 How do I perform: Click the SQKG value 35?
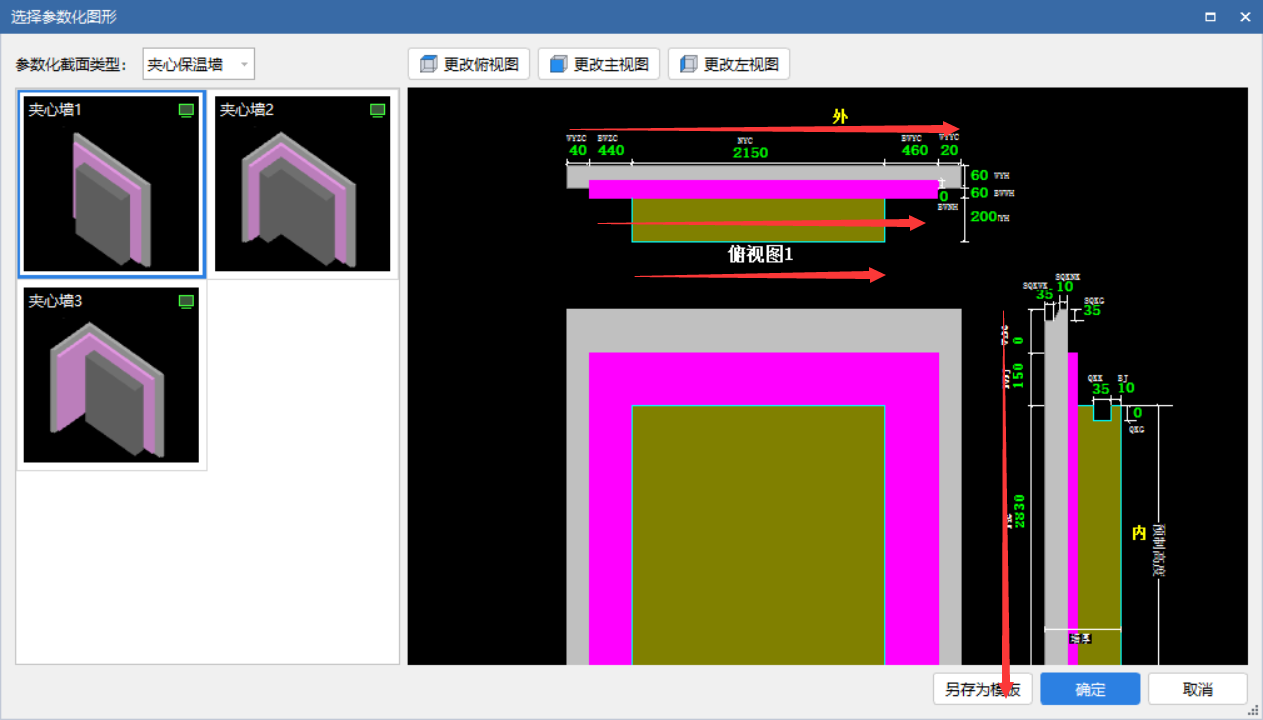coord(1092,311)
